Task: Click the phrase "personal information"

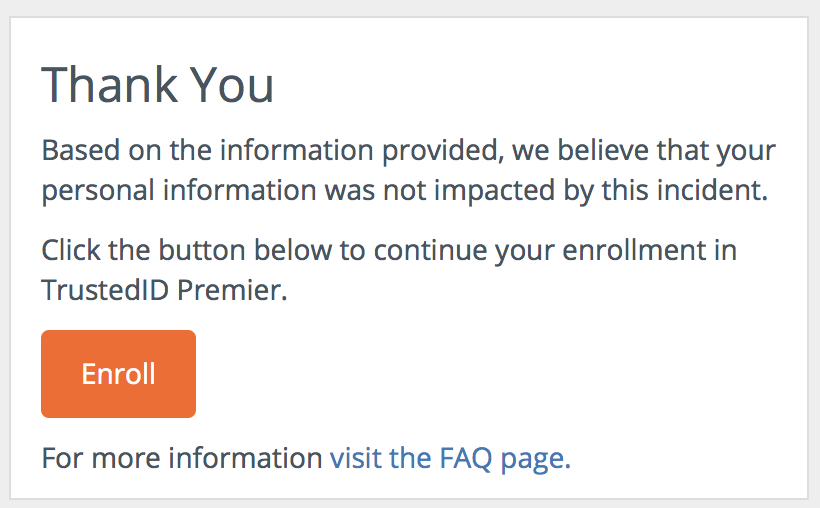Action: [173, 190]
